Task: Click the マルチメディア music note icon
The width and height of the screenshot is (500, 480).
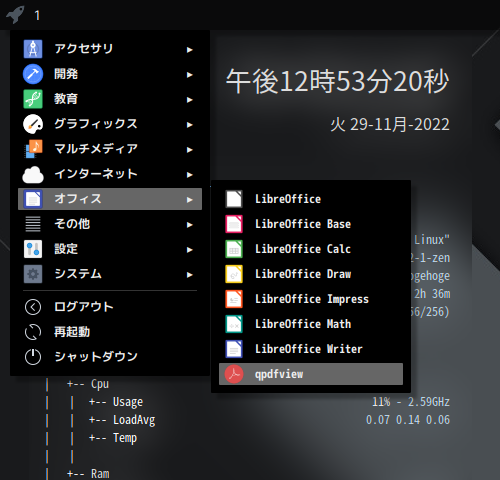Action: click(x=33, y=149)
